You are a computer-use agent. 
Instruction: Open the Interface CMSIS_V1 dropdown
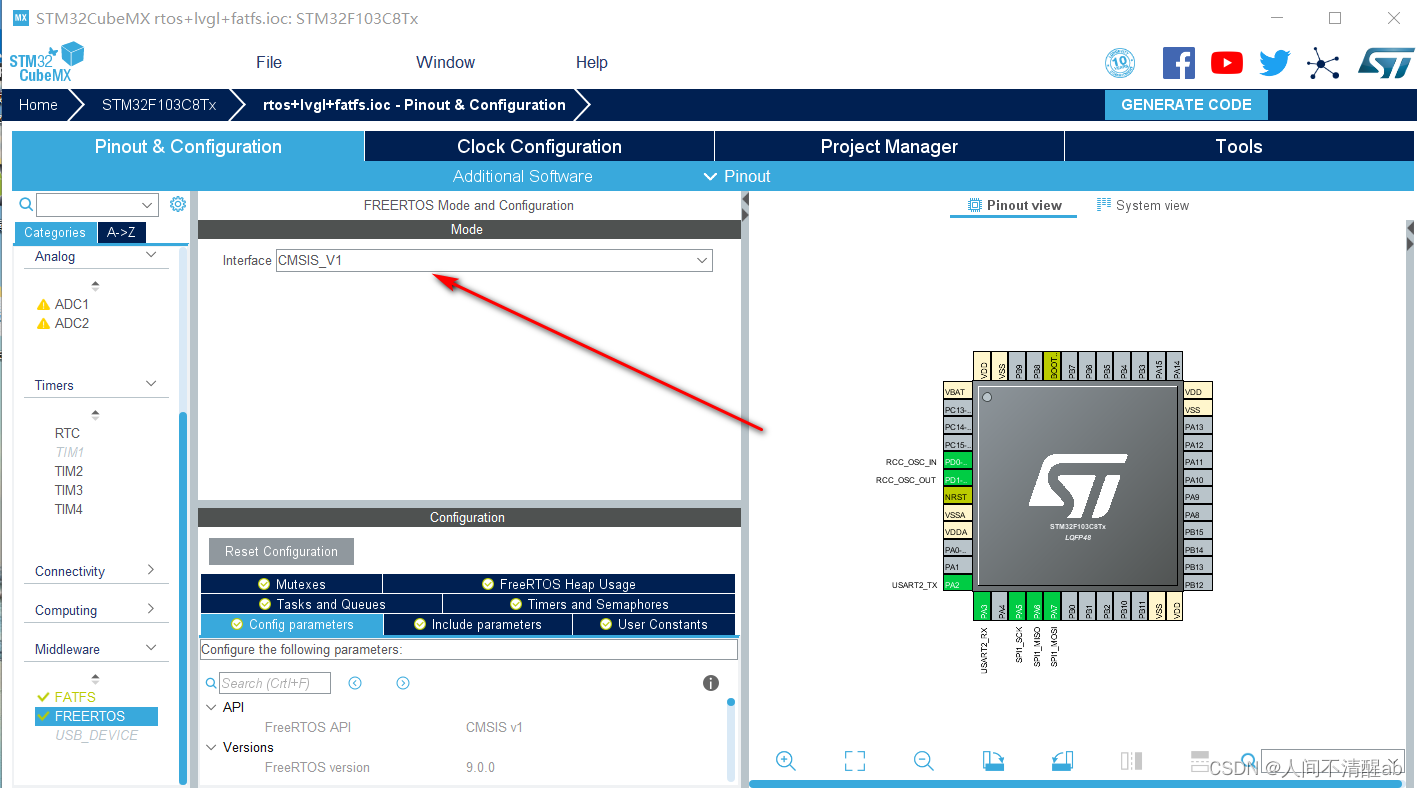(701, 260)
